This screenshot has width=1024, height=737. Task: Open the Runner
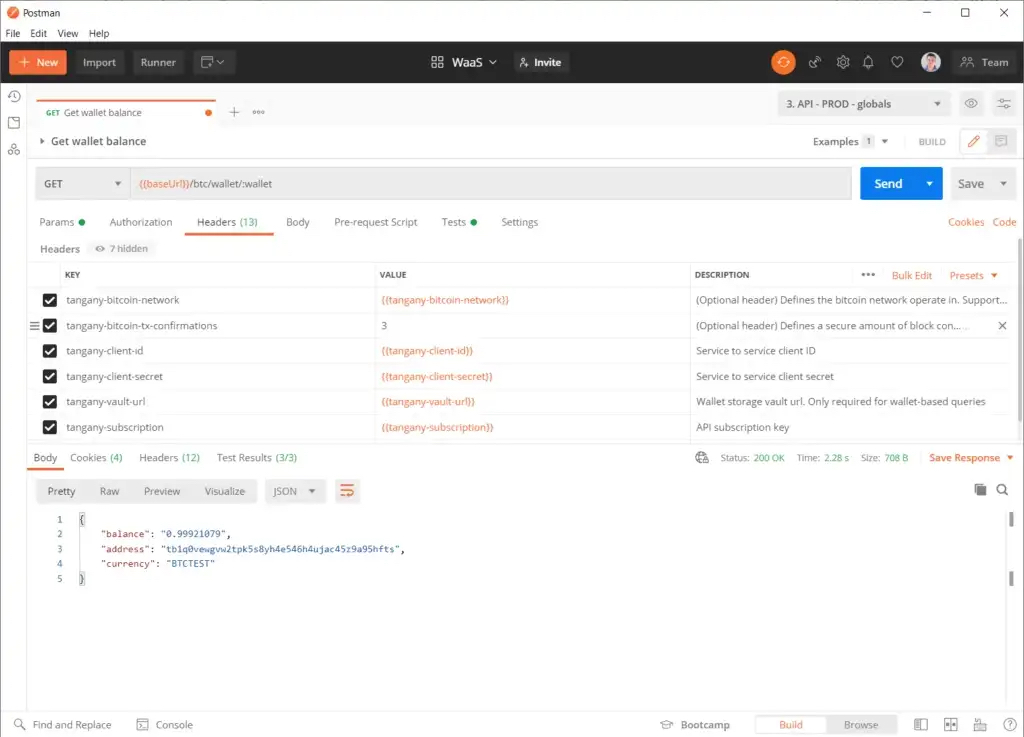coord(158,63)
